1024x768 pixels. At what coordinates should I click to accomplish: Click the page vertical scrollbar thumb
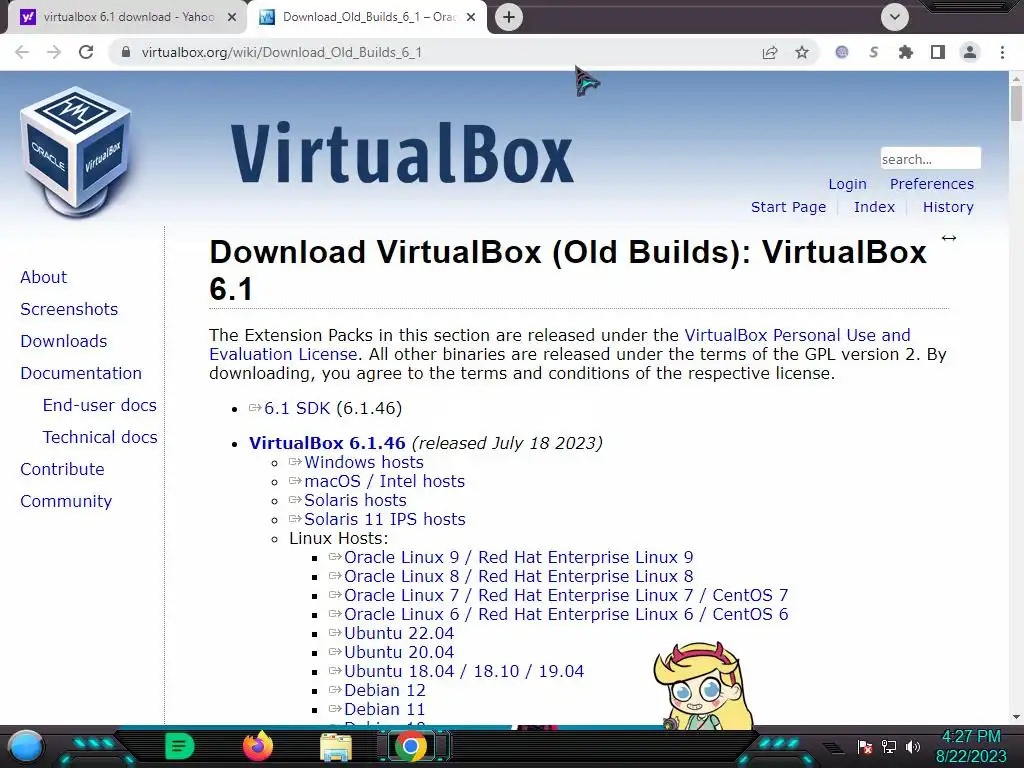(x=1016, y=103)
